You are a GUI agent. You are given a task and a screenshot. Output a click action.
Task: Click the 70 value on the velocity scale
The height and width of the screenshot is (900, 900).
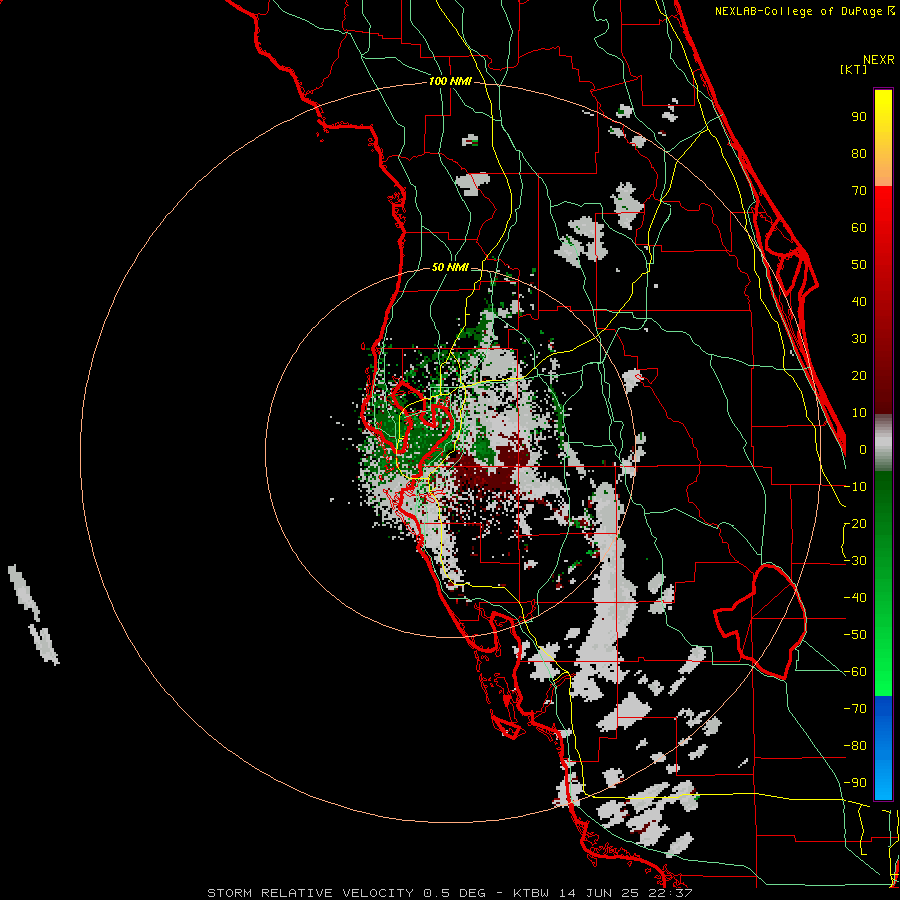pos(859,191)
